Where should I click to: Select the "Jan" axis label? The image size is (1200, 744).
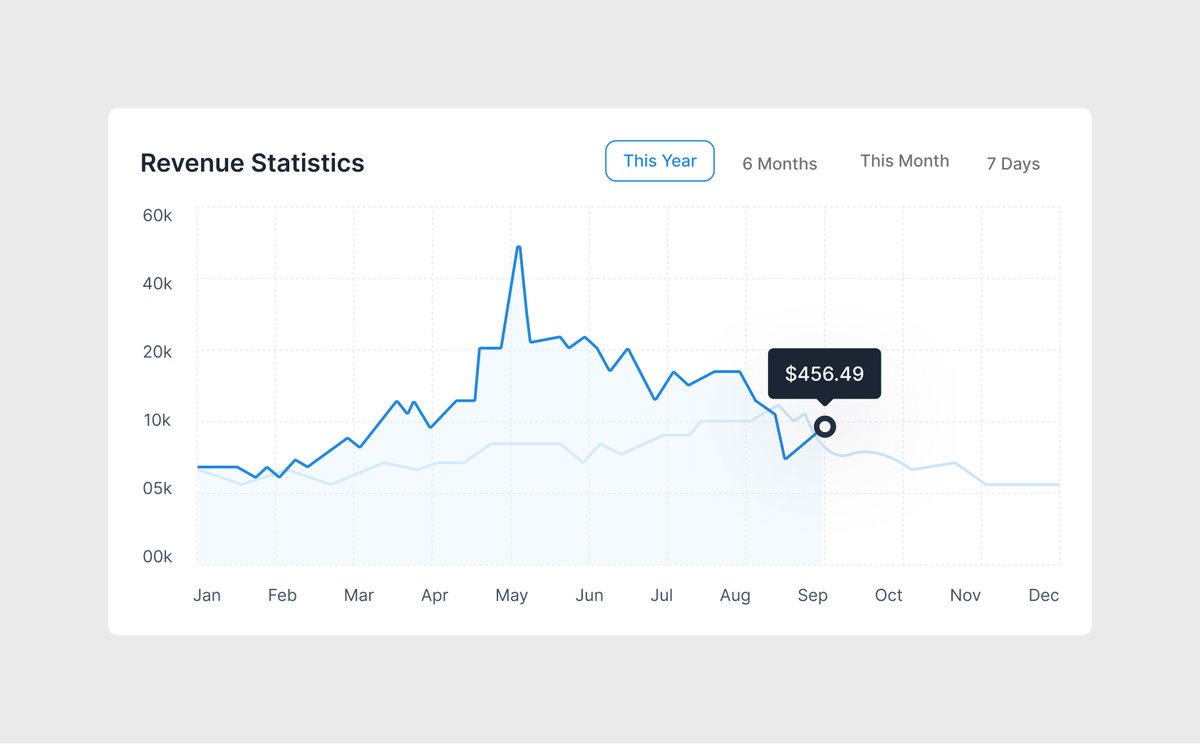[207, 595]
